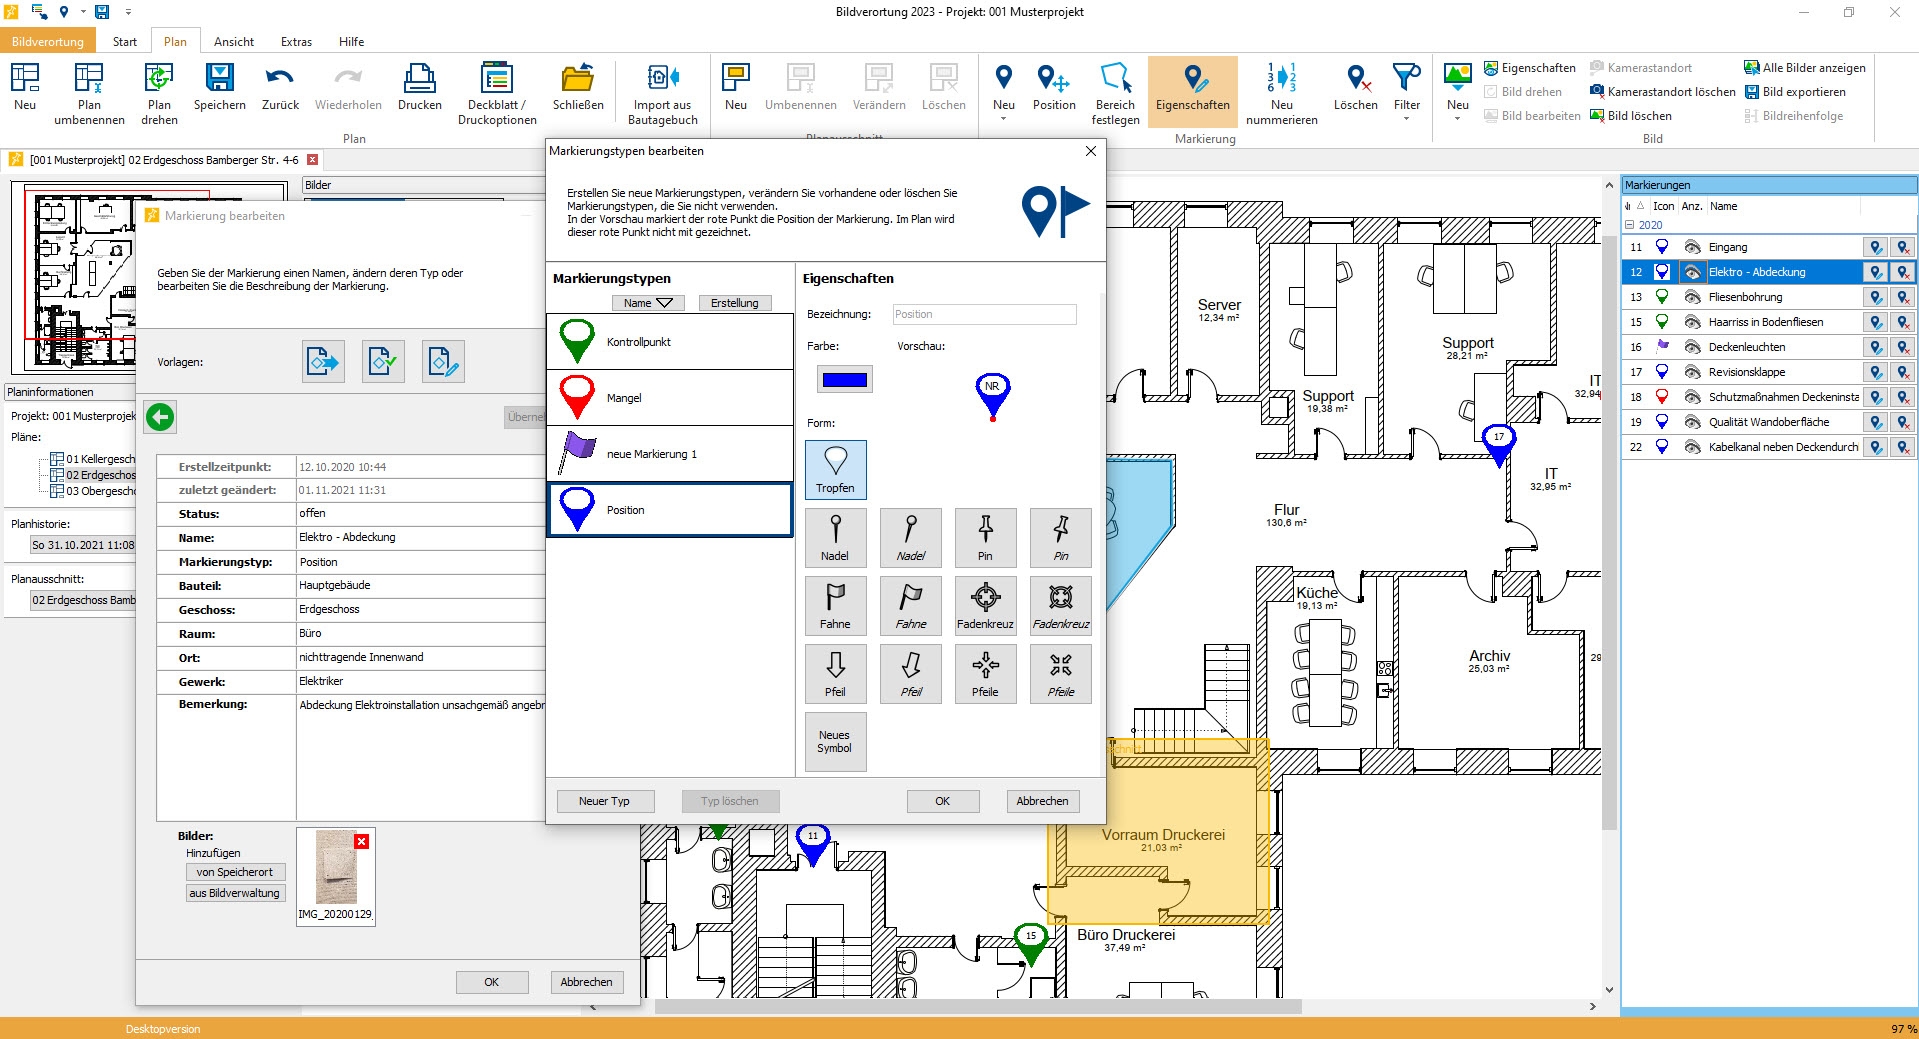The image size is (1919, 1039).
Task: Click Kamerastandort löschen in the ribbon
Action: [1662, 92]
